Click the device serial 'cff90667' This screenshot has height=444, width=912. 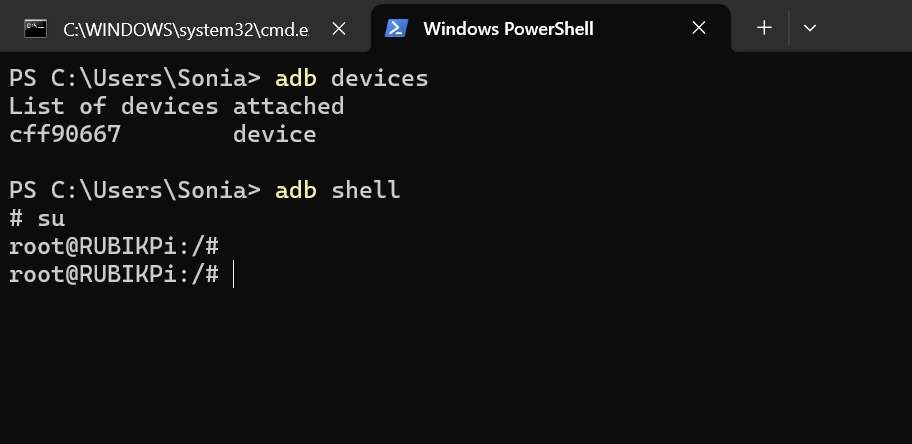point(65,134)
